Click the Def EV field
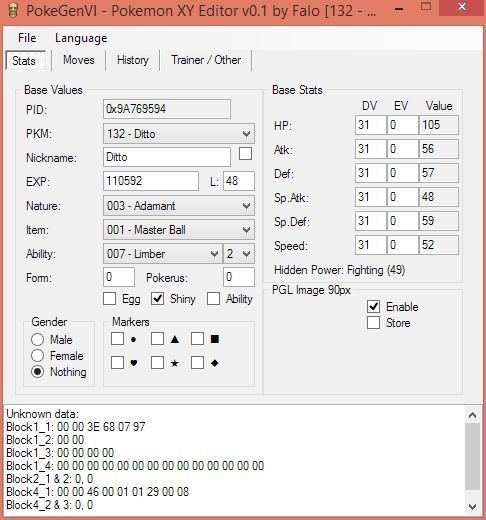 tap(403, 173)
